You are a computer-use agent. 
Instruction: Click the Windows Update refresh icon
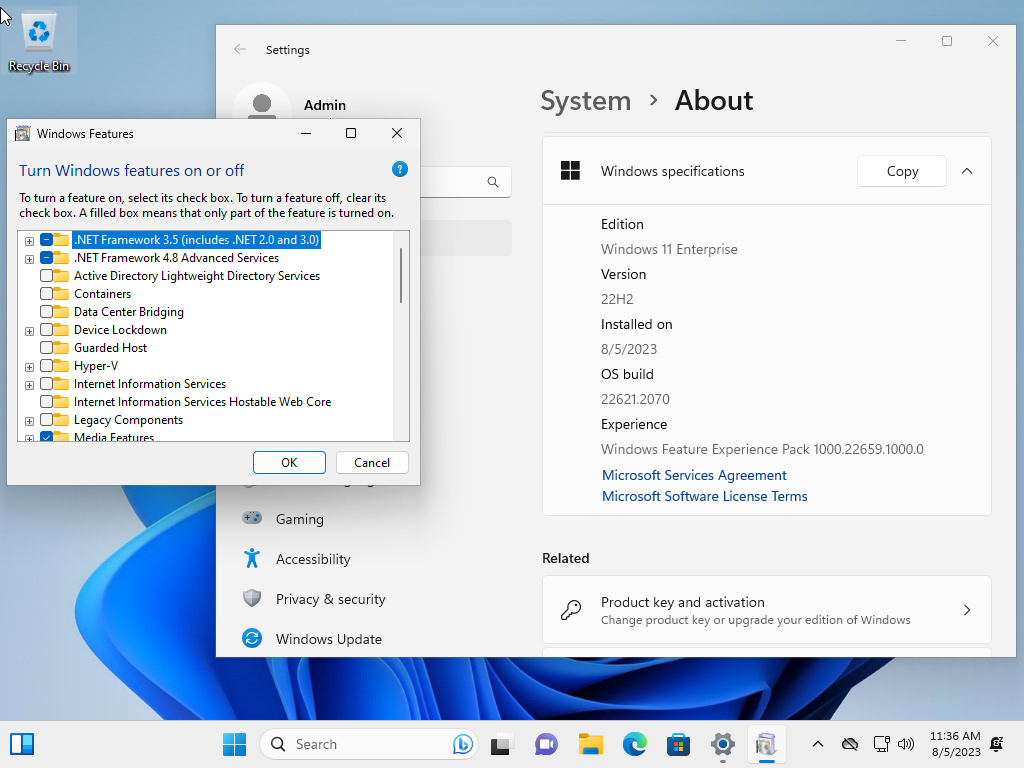point(252,638)
